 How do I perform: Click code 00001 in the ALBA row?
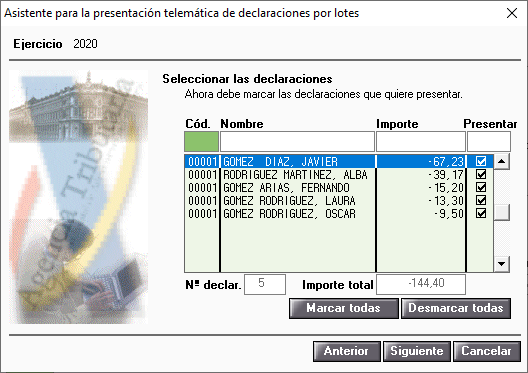(x=203, y=175)
